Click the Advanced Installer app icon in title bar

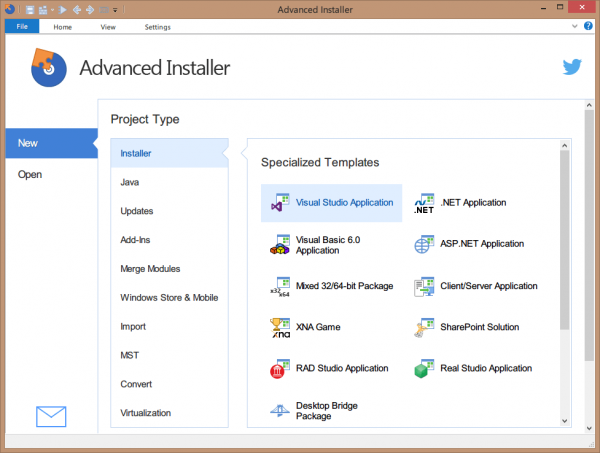point(9,9)
